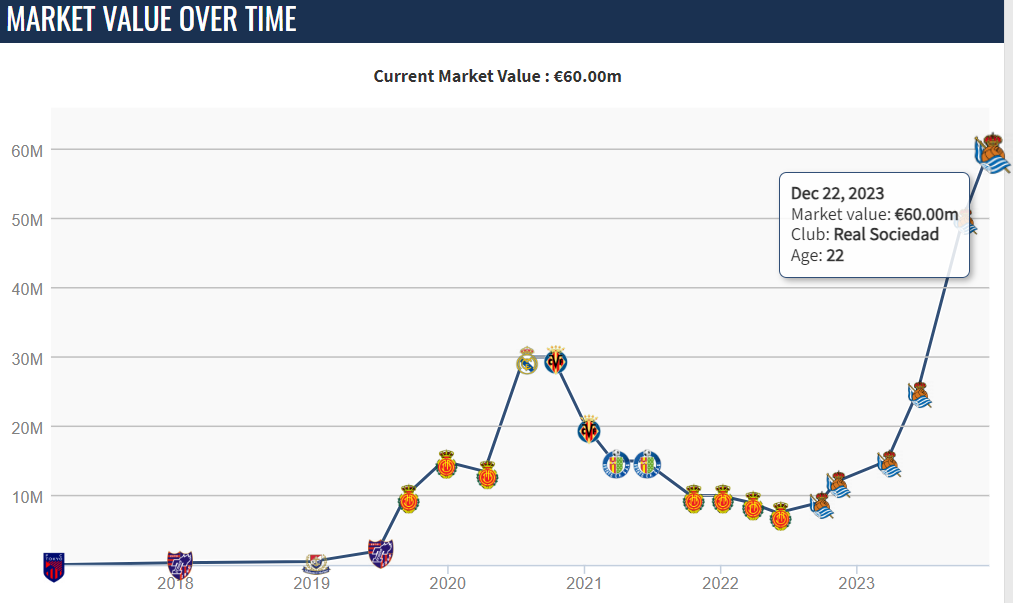Click the rightmost Getafe crest marker

coord(648,464)
